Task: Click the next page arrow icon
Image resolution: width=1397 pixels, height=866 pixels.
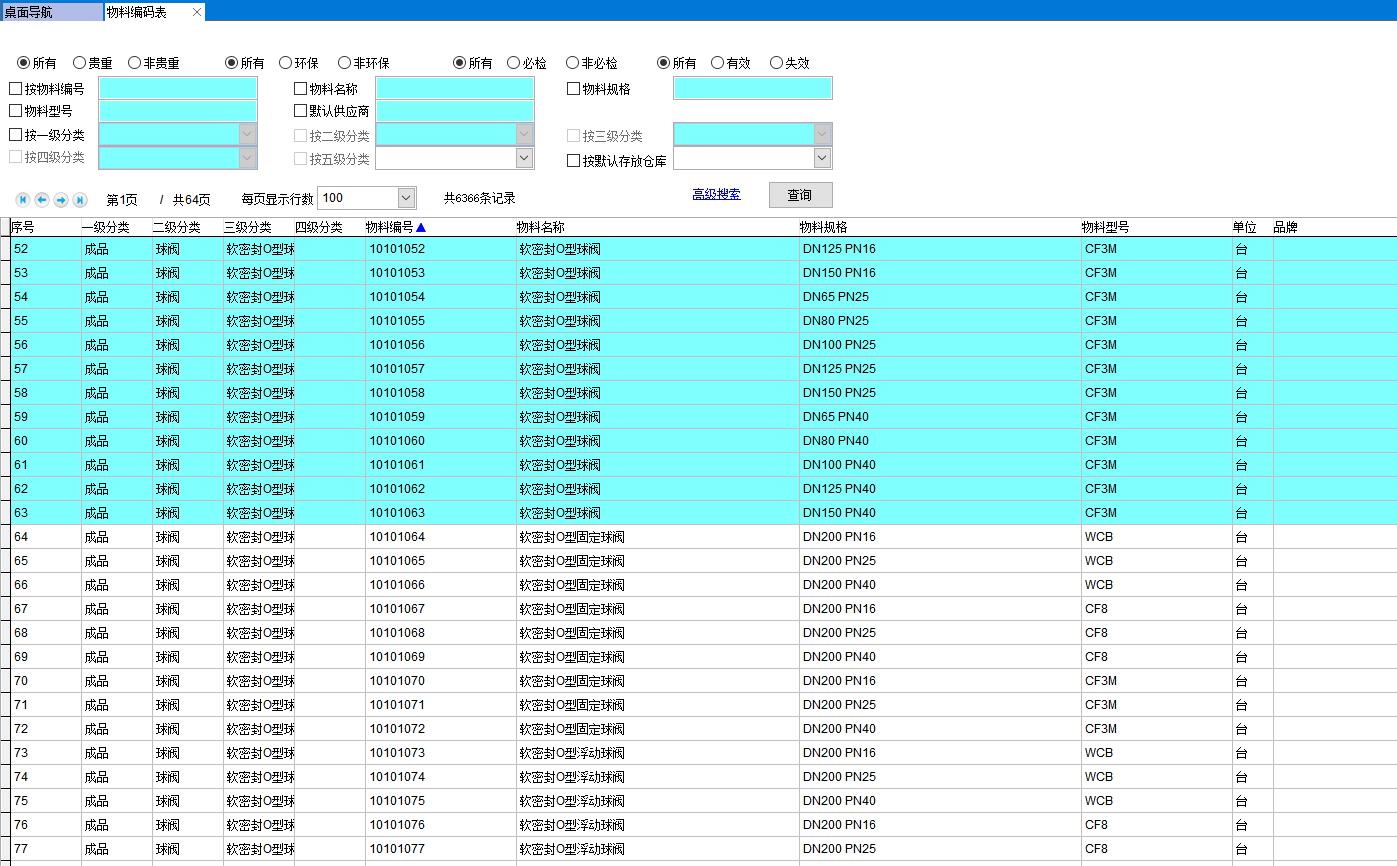Action: (61, 200)
